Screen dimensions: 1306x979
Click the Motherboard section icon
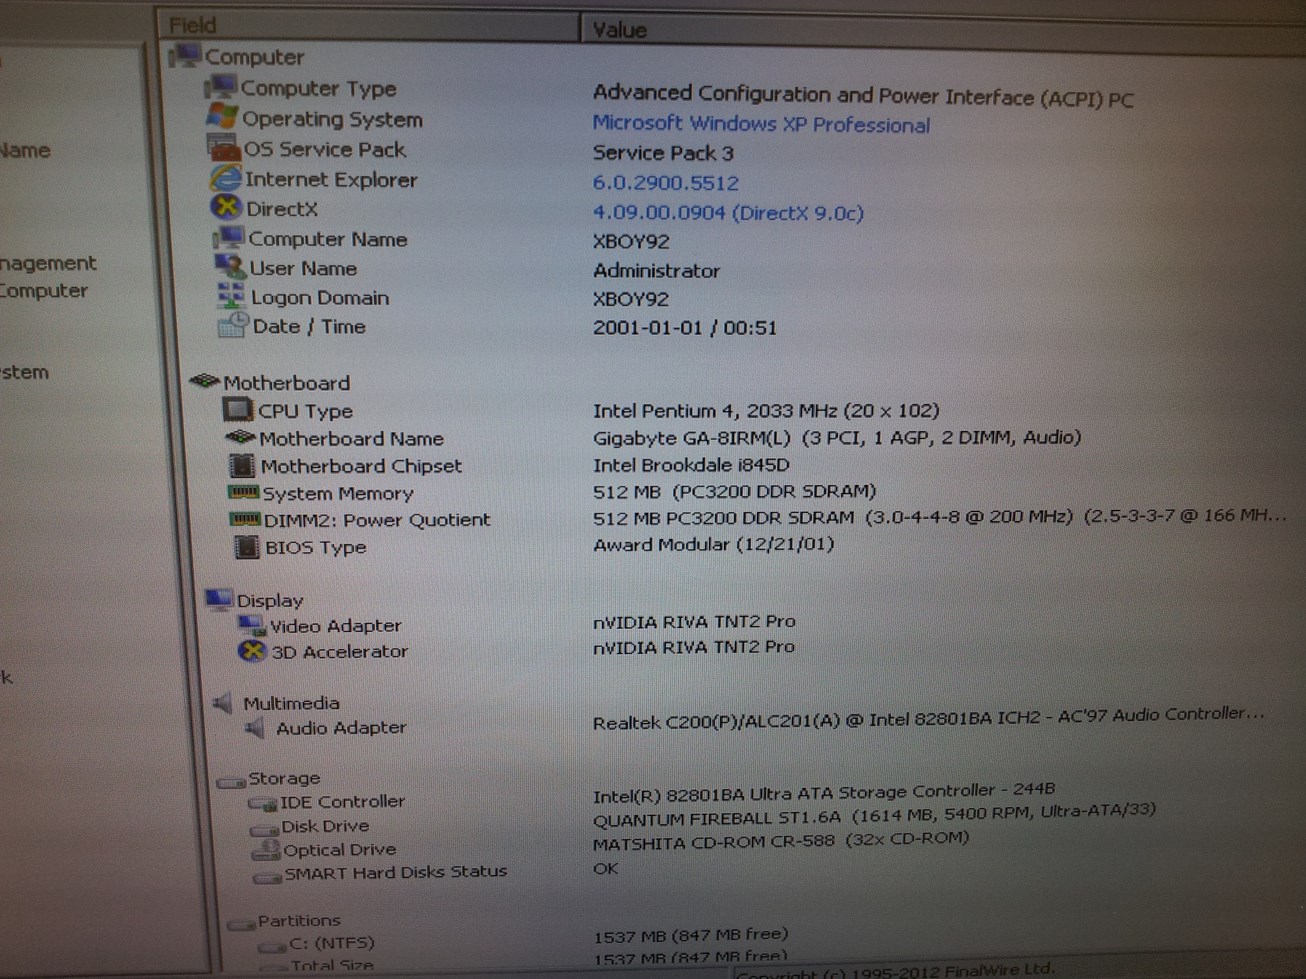coord(205,381)
